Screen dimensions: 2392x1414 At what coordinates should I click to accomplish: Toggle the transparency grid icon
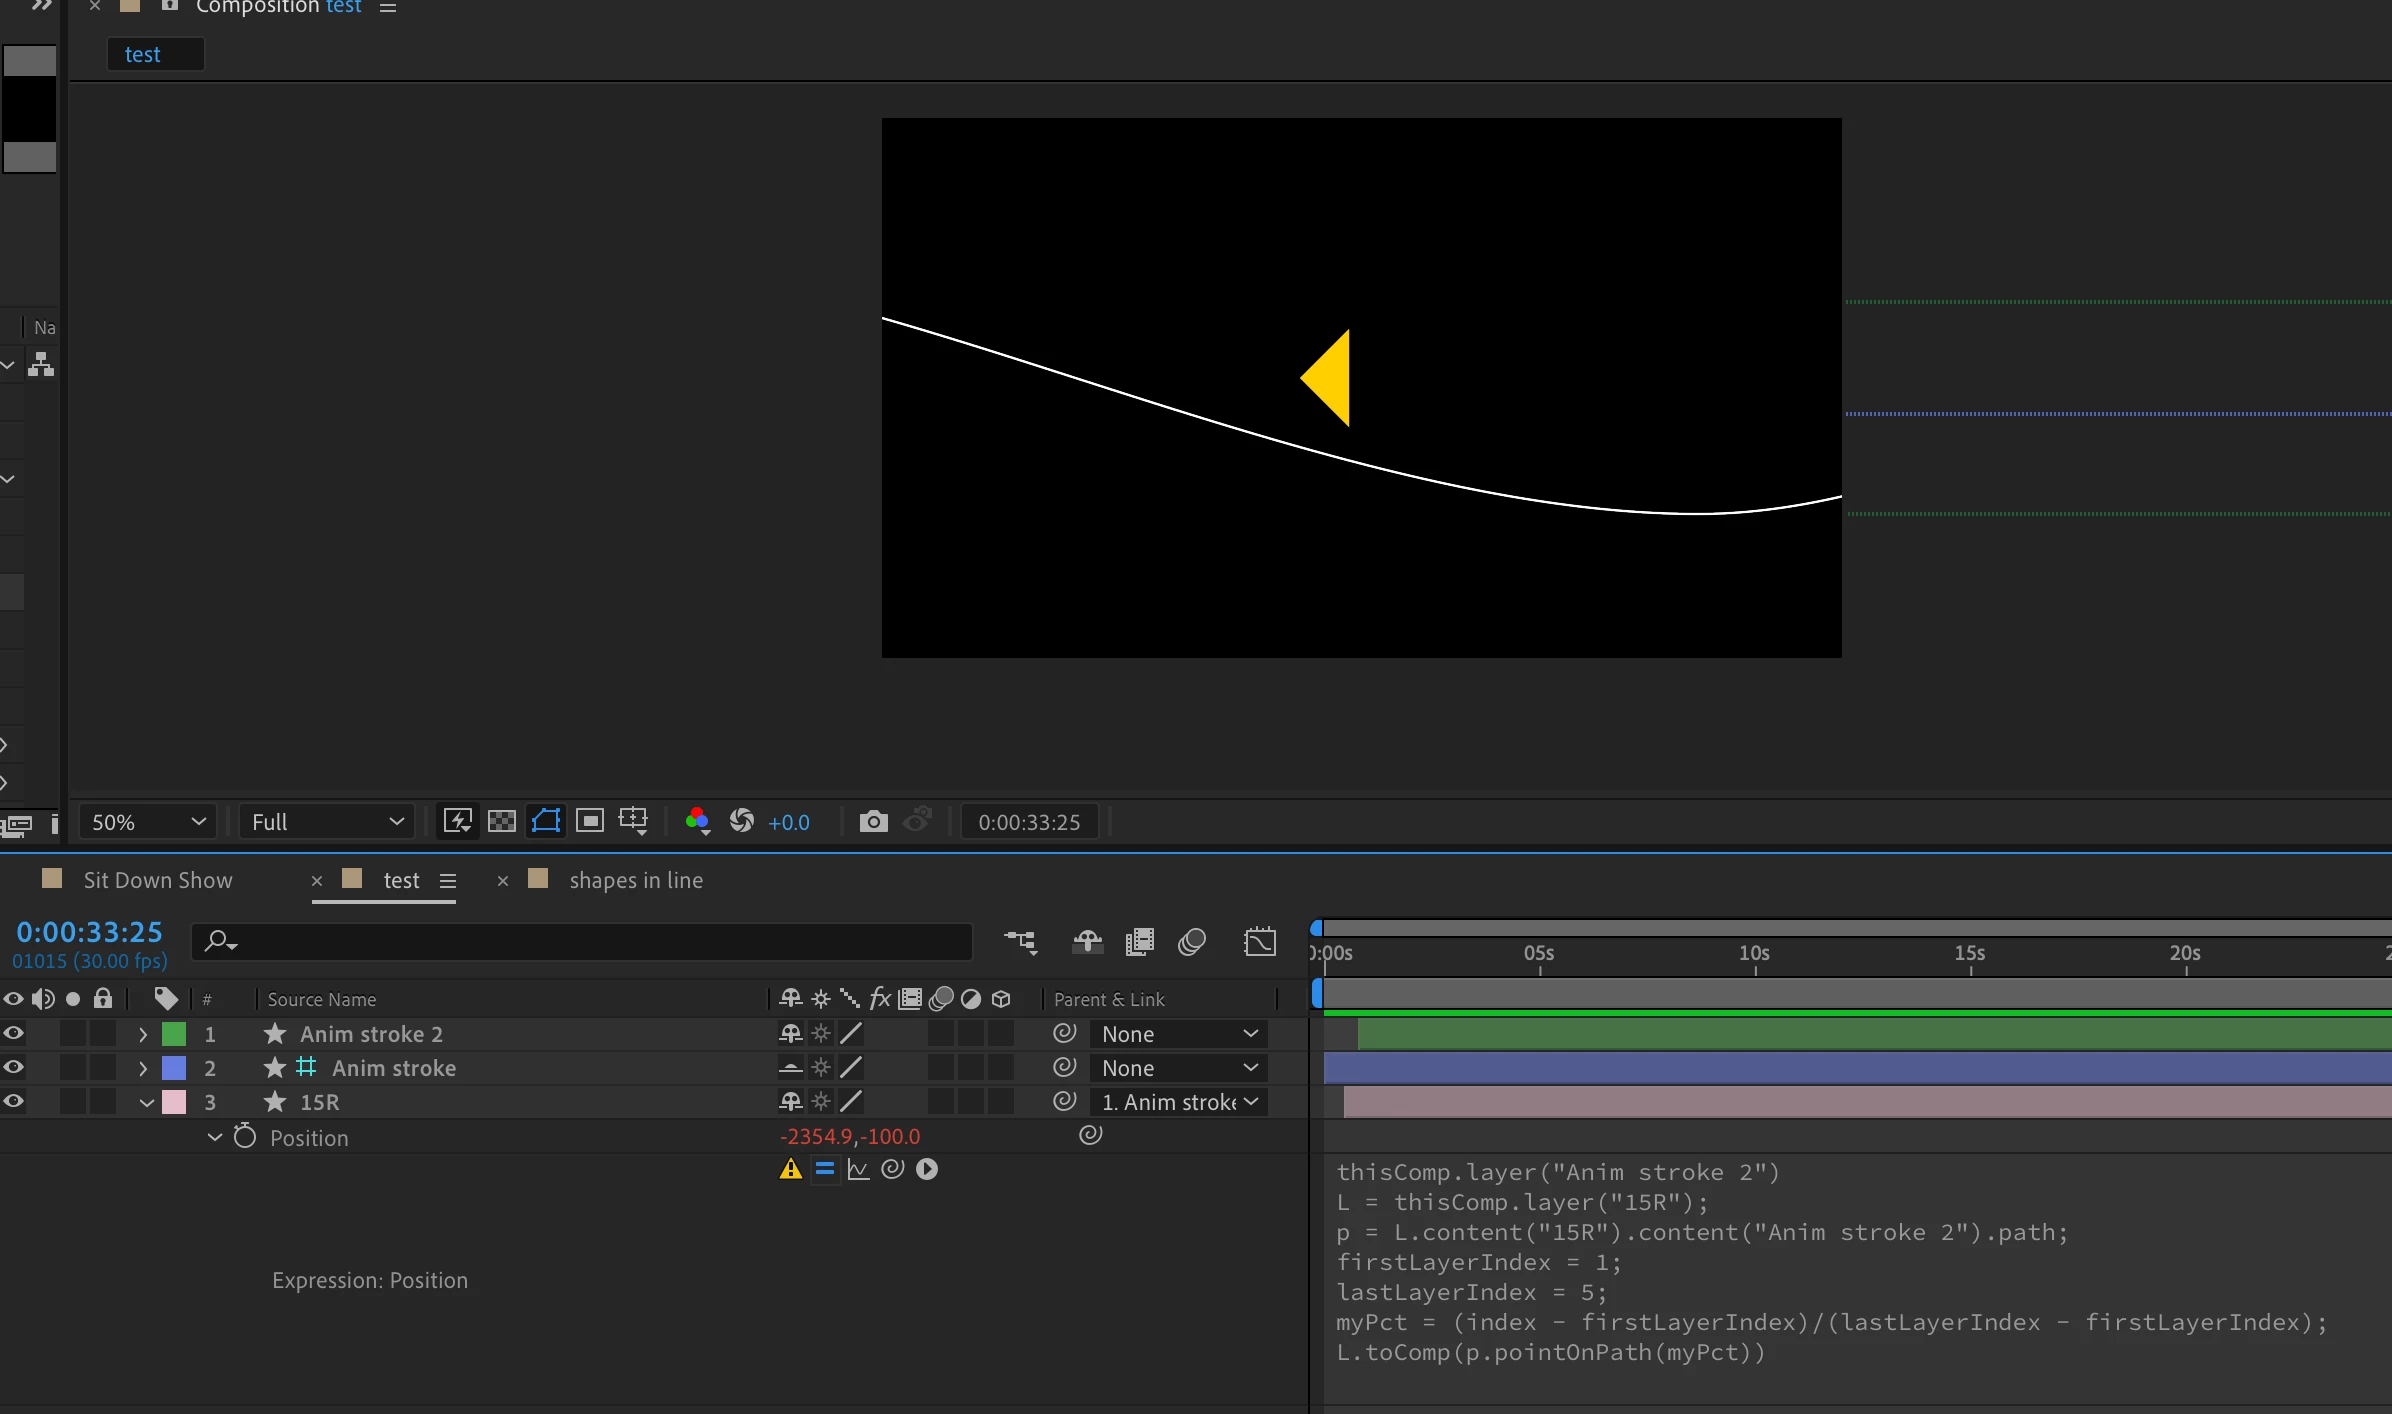point(501,822)
